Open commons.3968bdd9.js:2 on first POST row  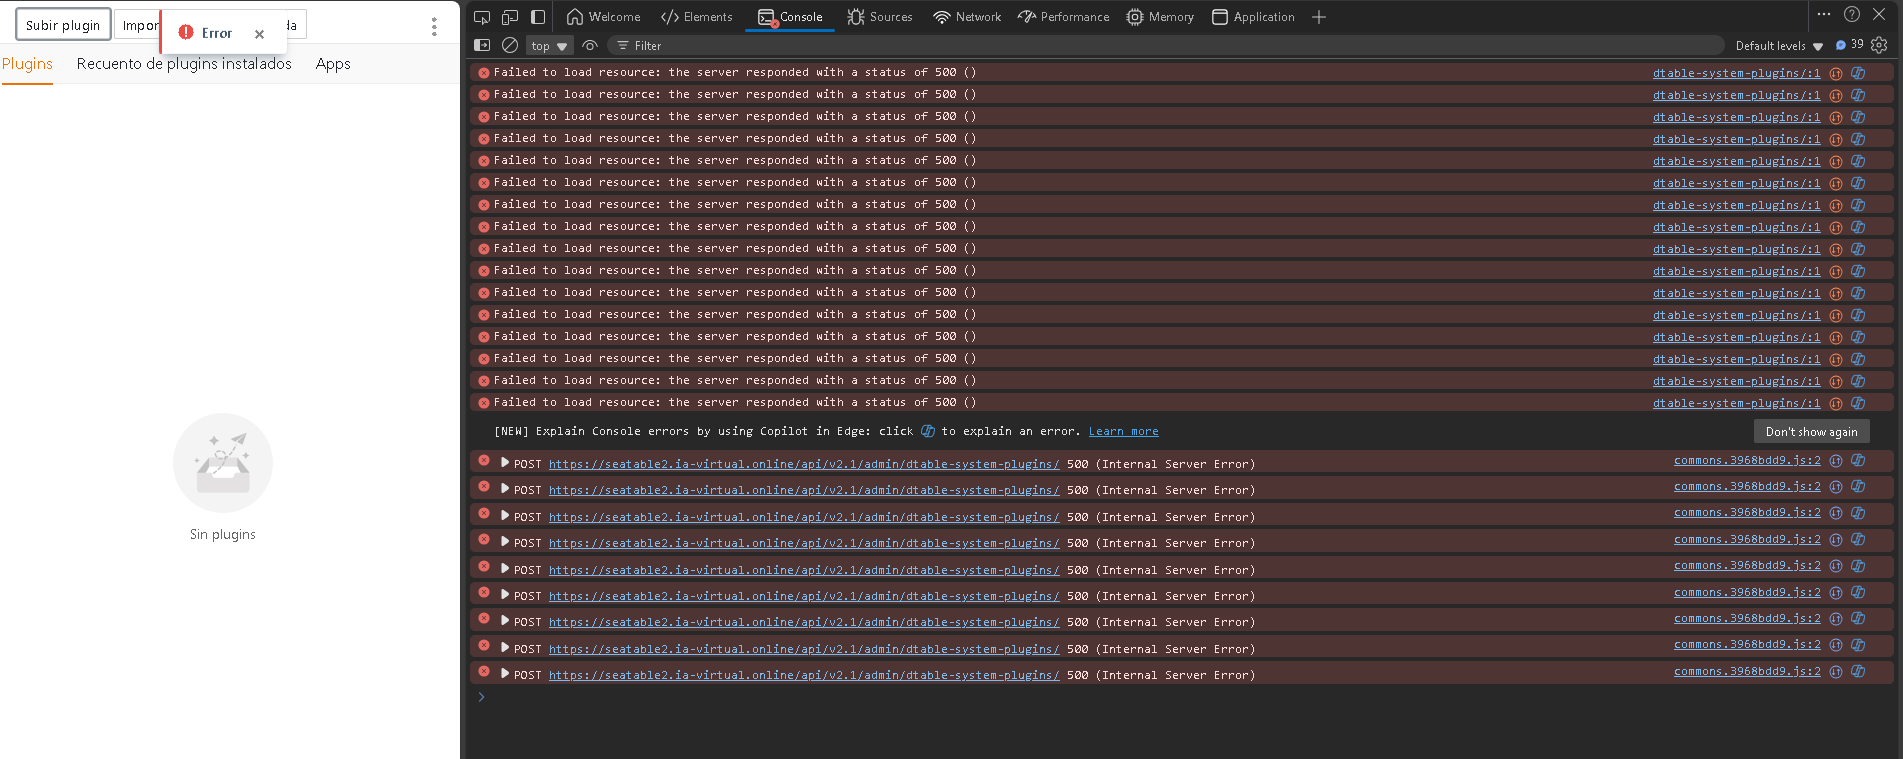(x=1747, y=460)
